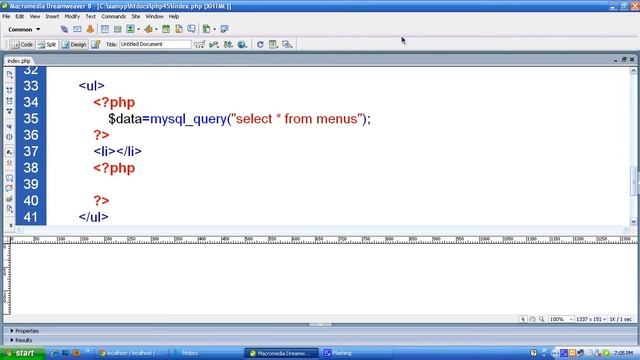Click the Apply Comment icon
The height and width of the screenshot is (360, 640).
pyautogui.click(x=9, y=178)
